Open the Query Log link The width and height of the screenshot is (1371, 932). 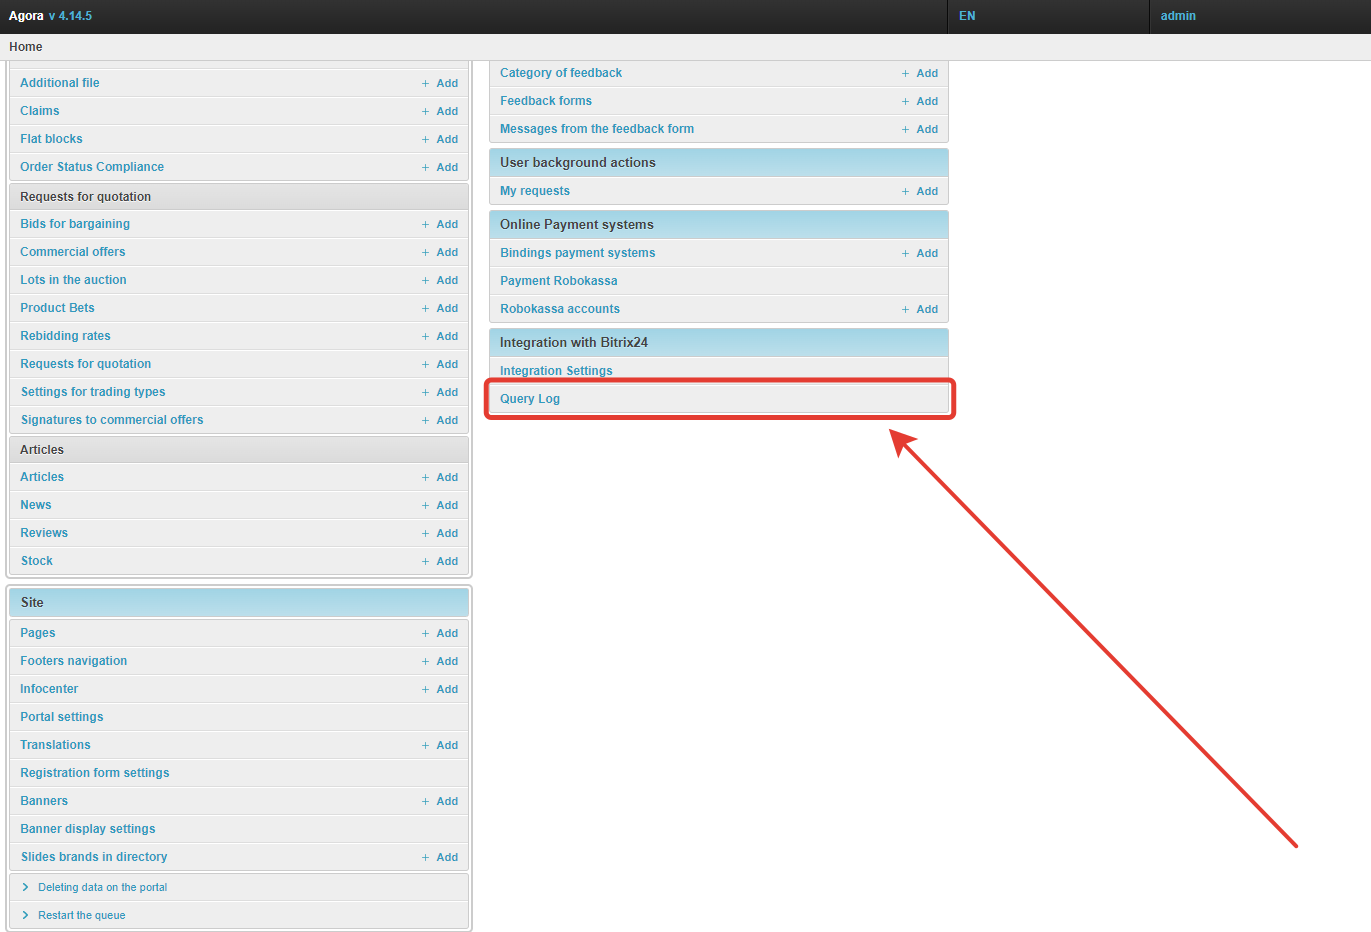coord(530,399)
